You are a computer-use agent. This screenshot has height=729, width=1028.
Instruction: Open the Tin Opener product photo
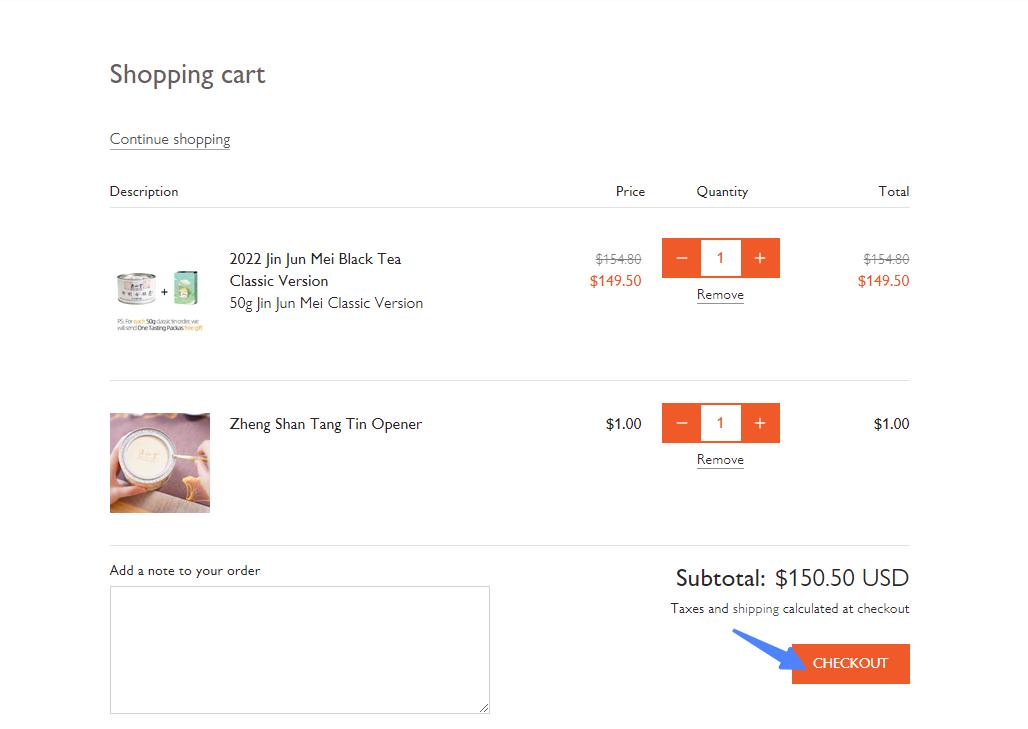[160, 462]
